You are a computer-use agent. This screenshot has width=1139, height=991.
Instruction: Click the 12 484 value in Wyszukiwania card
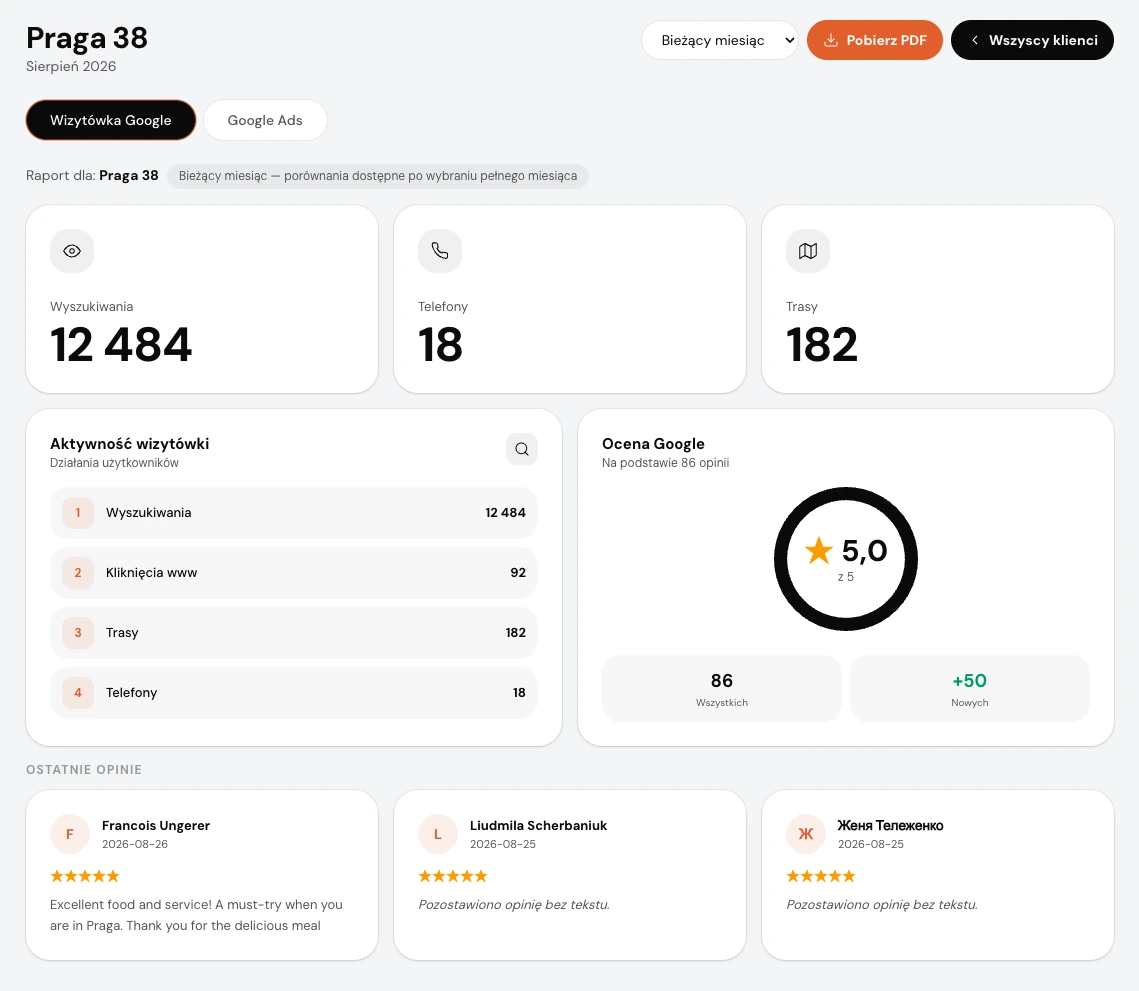pos(121,344)
